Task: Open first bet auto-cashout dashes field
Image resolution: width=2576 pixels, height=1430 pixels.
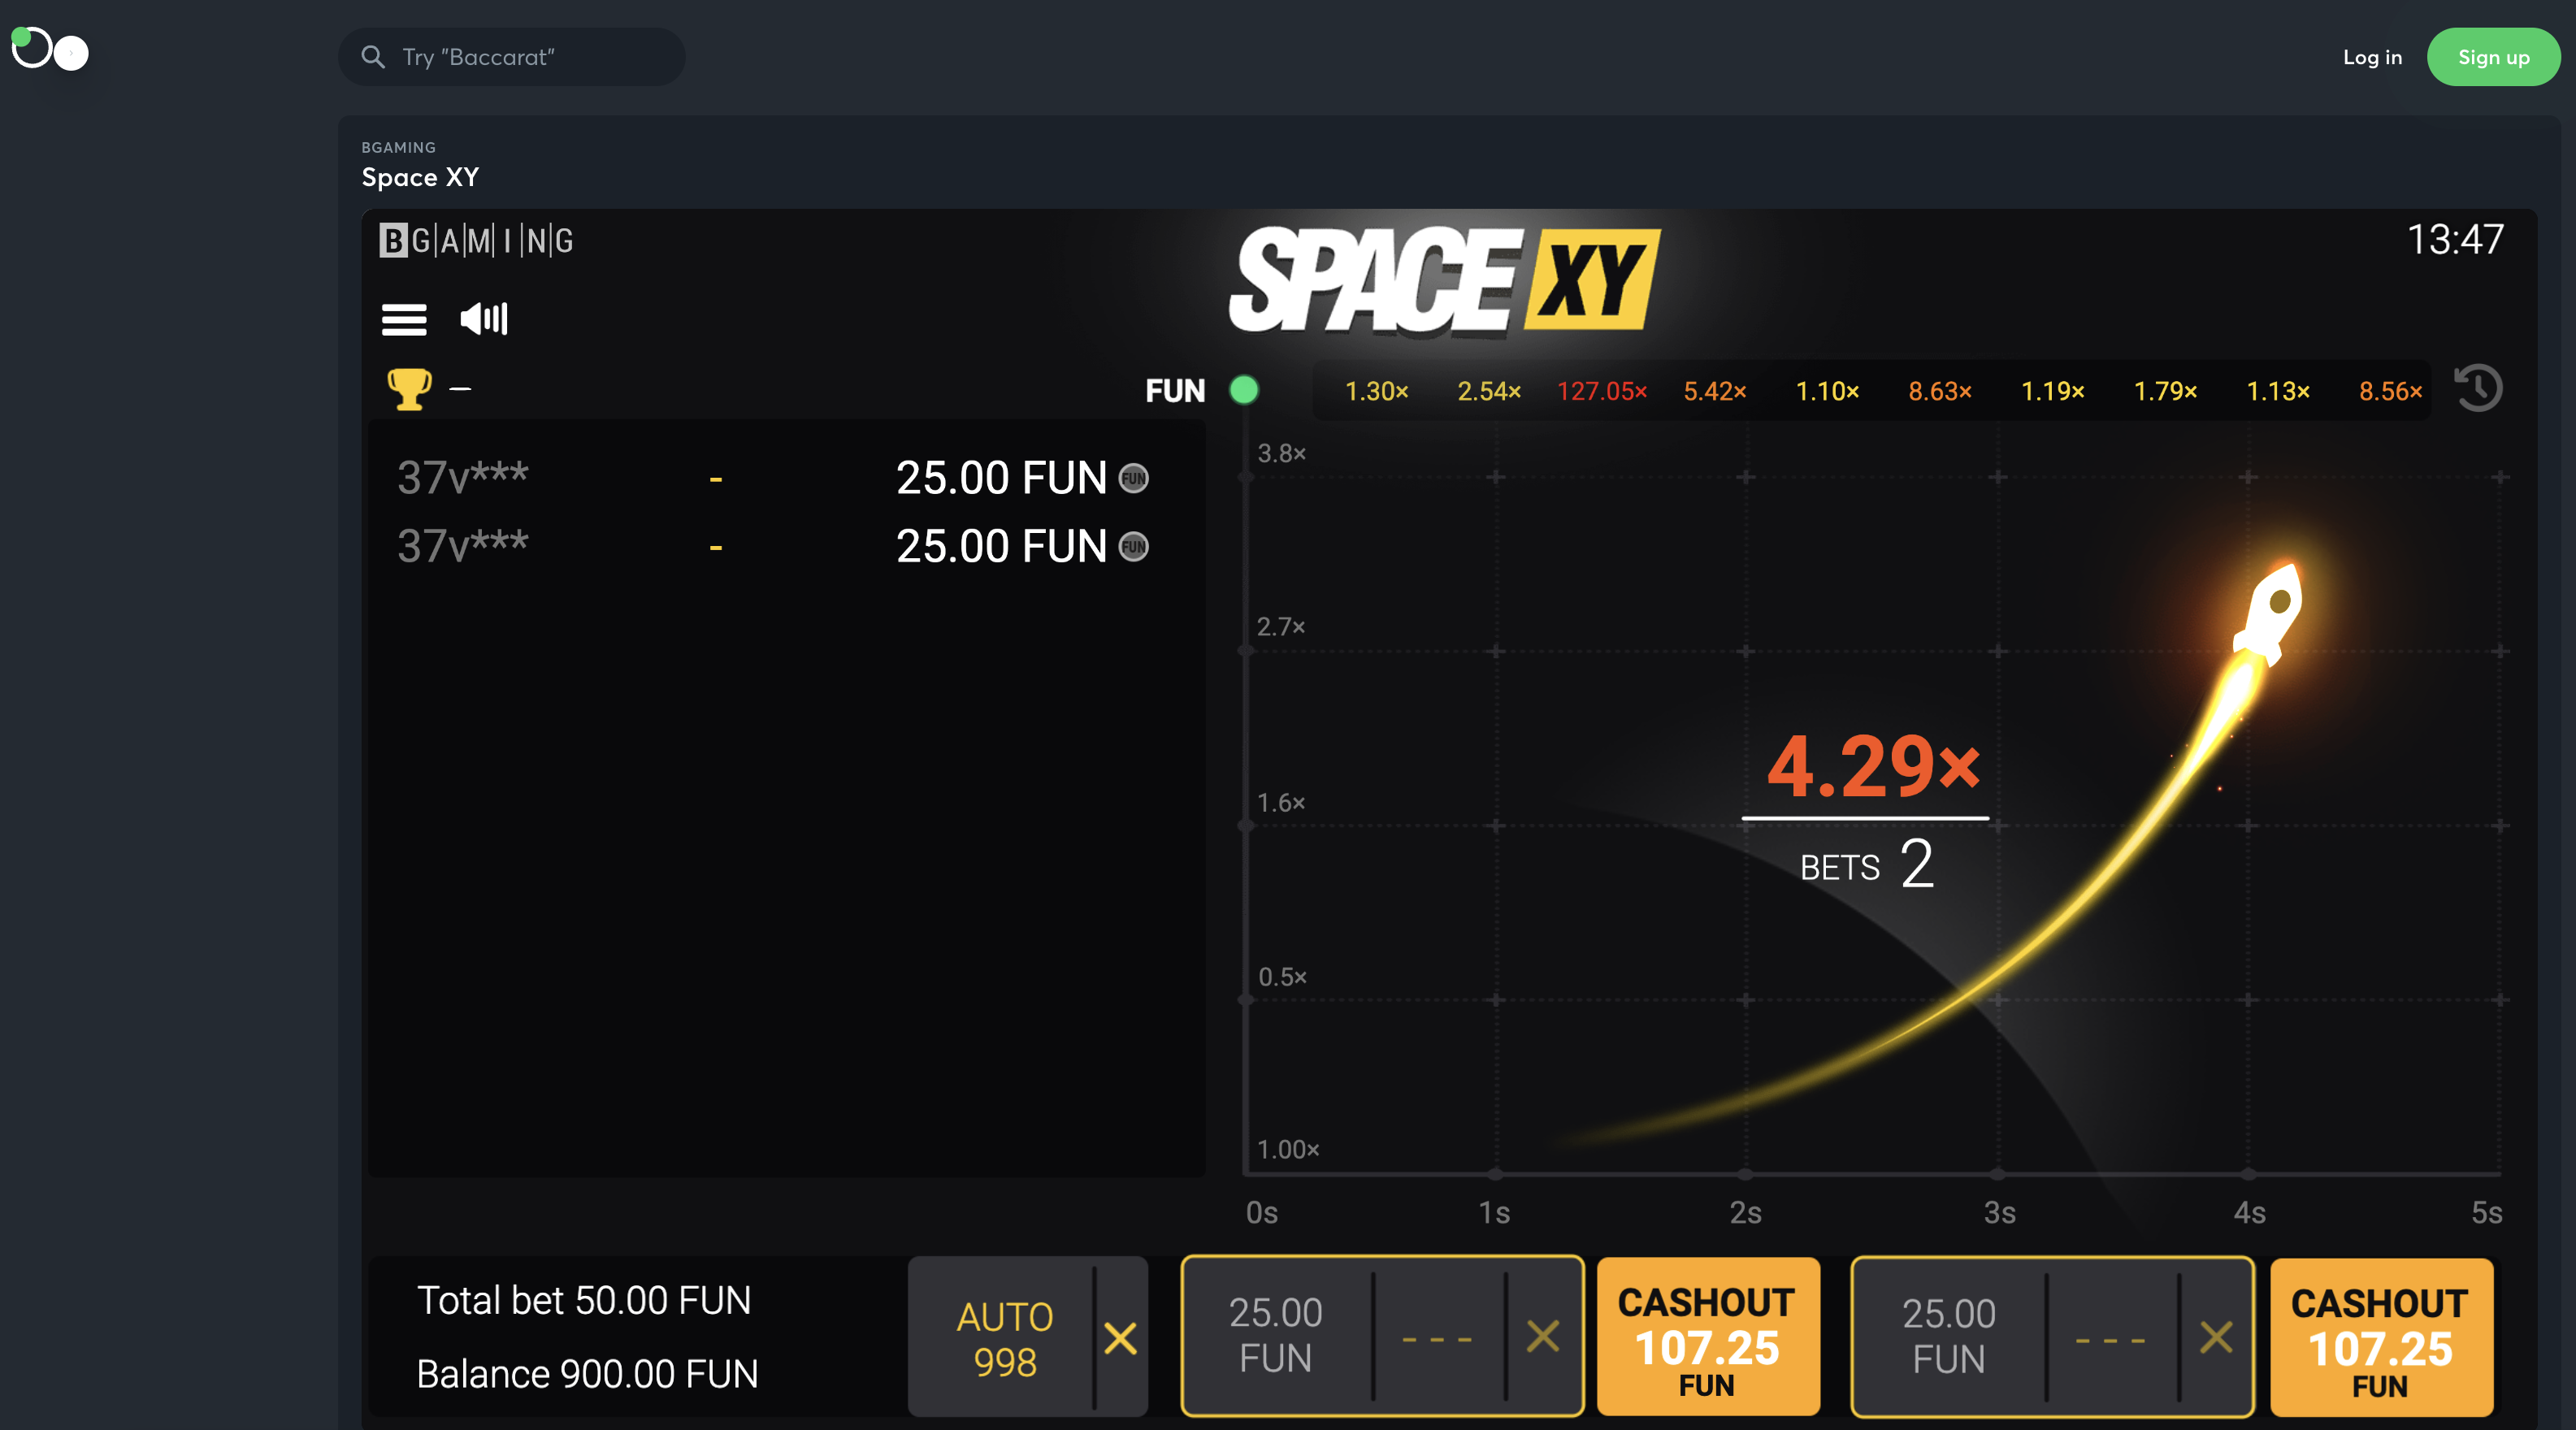Action: coord(1437,1338)
